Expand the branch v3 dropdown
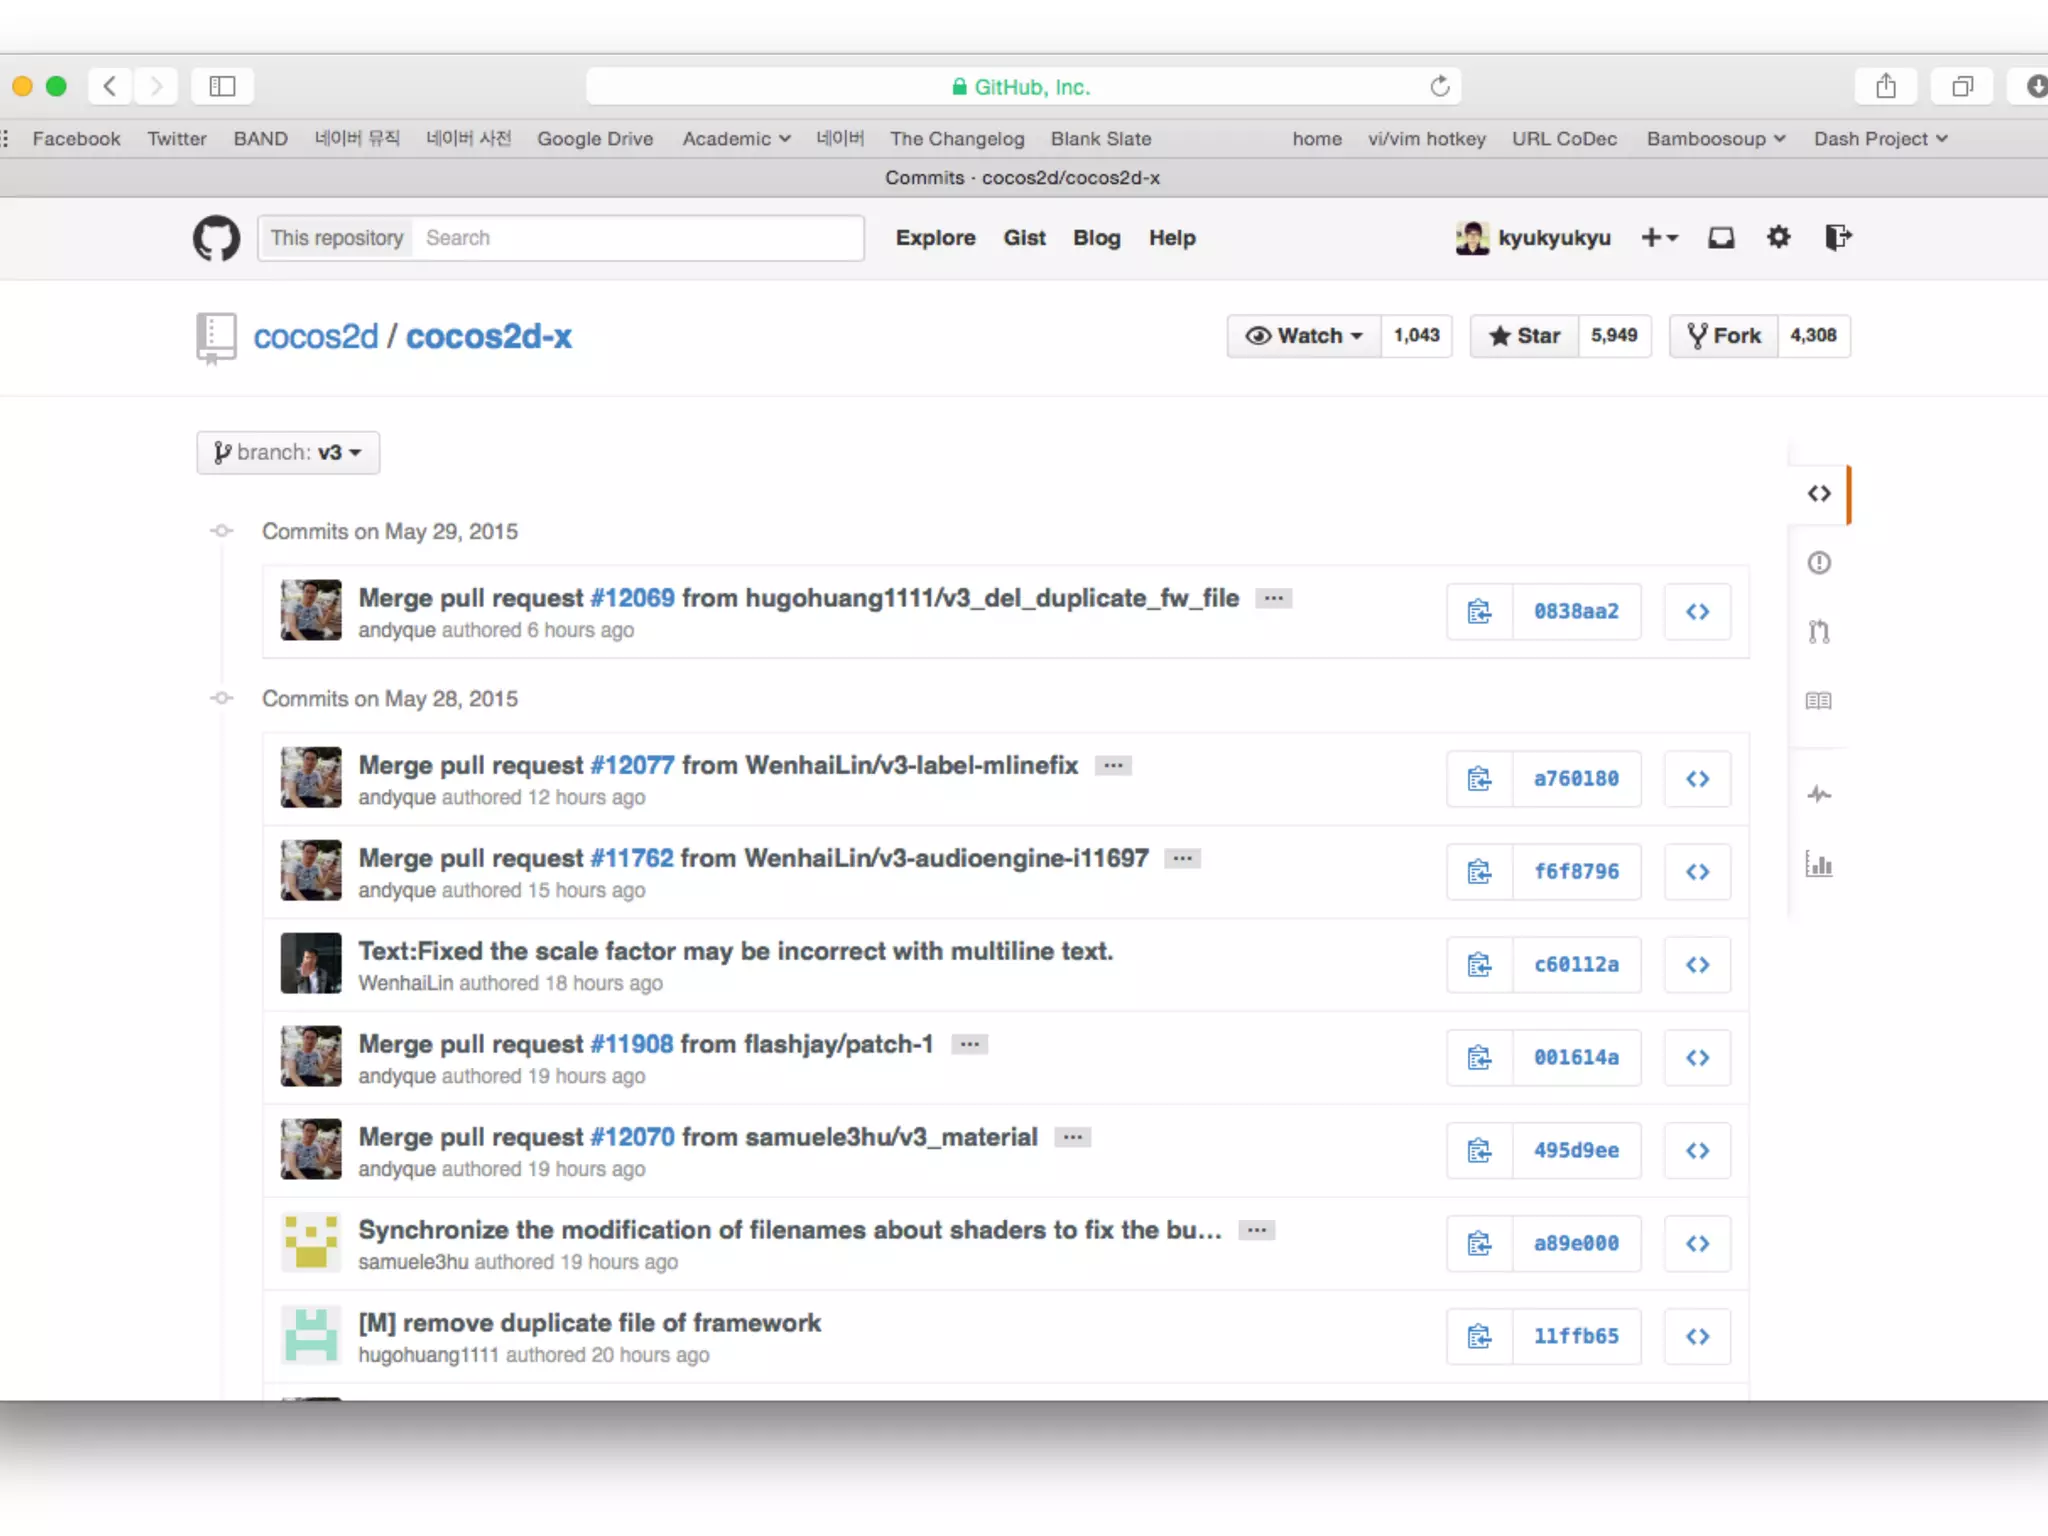Viewport: 2048px width, 1536px height. pyautogui.click(x=288, y=453)
